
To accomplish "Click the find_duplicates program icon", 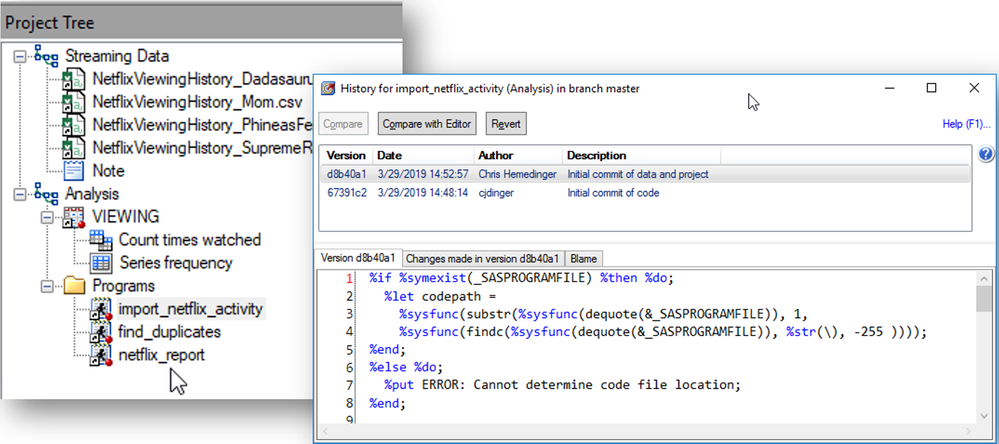I will point(100,332).
